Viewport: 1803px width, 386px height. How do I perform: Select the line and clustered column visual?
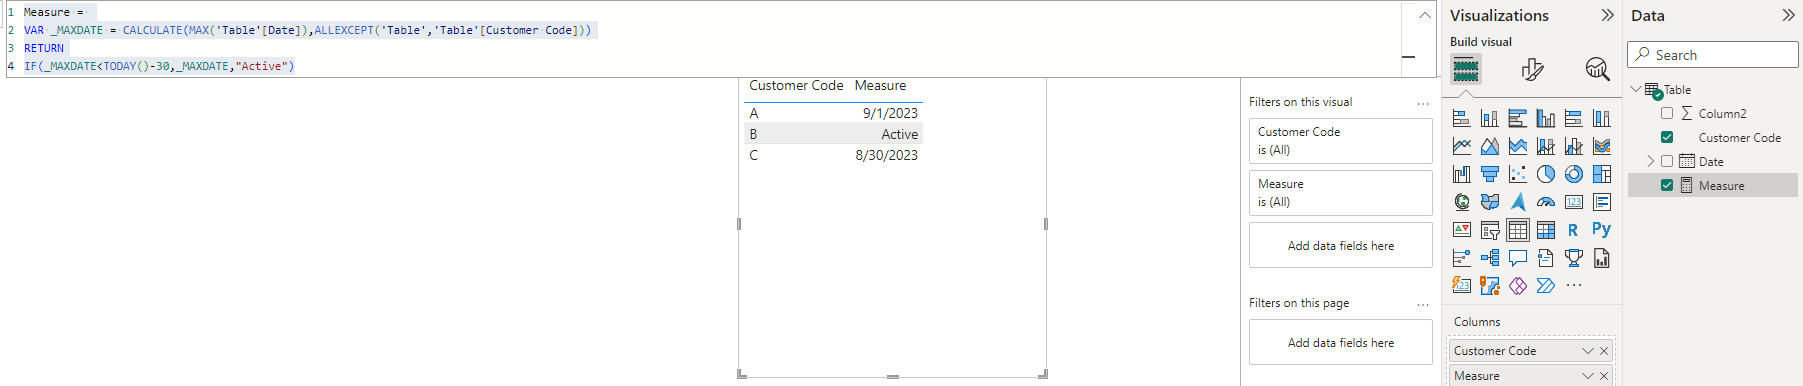1573,146
